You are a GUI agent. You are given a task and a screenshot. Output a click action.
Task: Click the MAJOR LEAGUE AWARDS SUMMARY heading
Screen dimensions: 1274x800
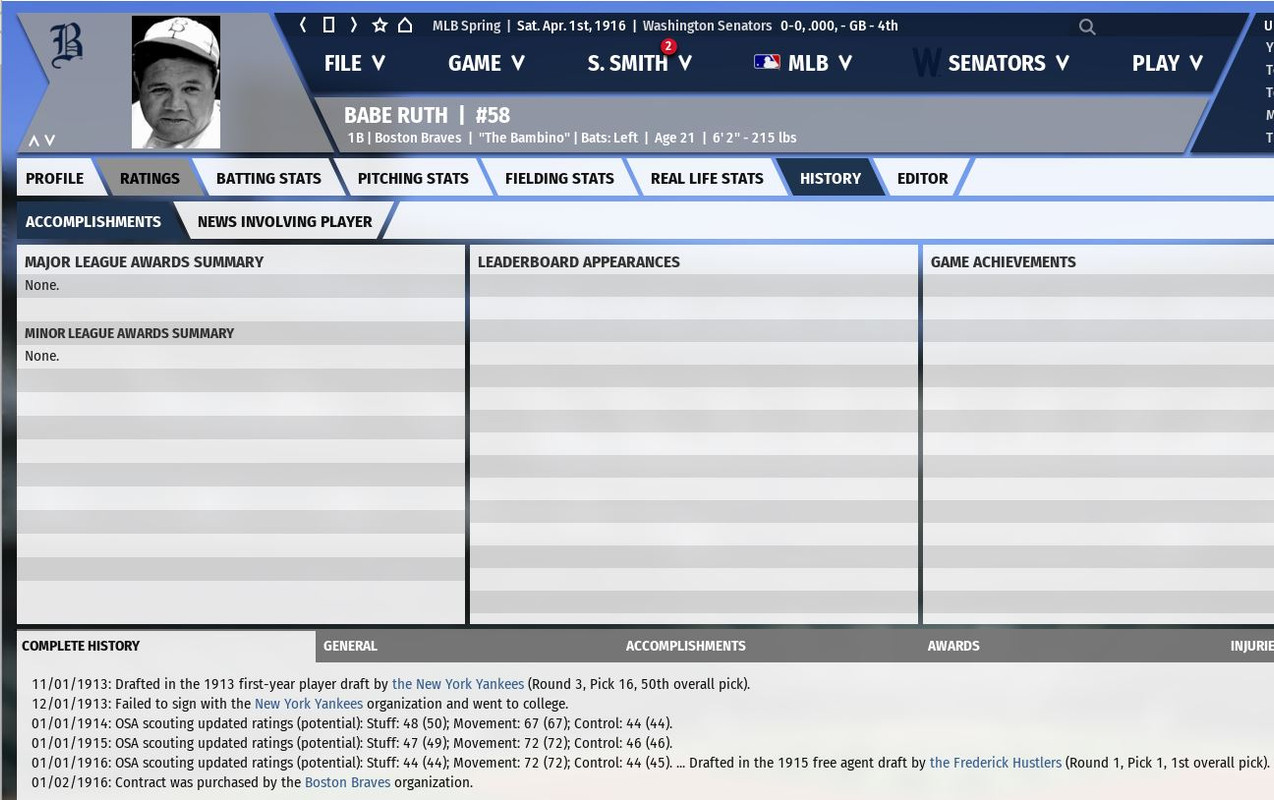point(144,262)
